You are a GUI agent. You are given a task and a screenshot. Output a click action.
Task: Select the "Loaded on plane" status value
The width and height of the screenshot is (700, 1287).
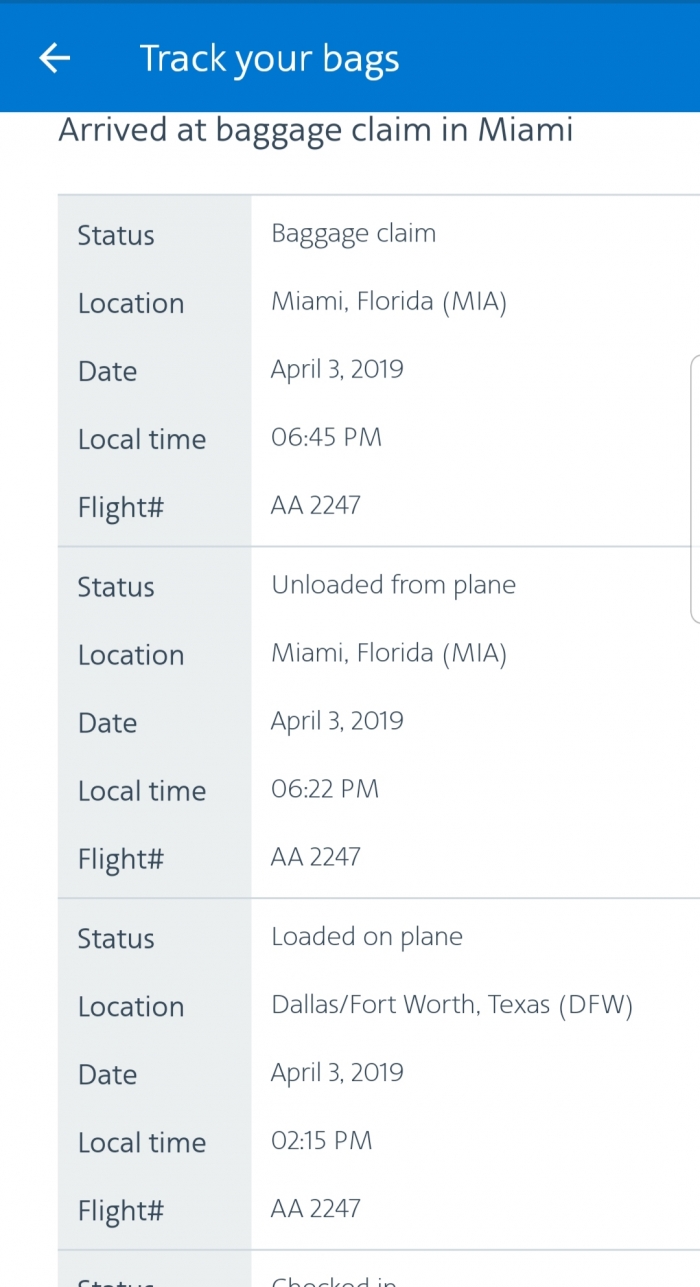click(367, 937)
